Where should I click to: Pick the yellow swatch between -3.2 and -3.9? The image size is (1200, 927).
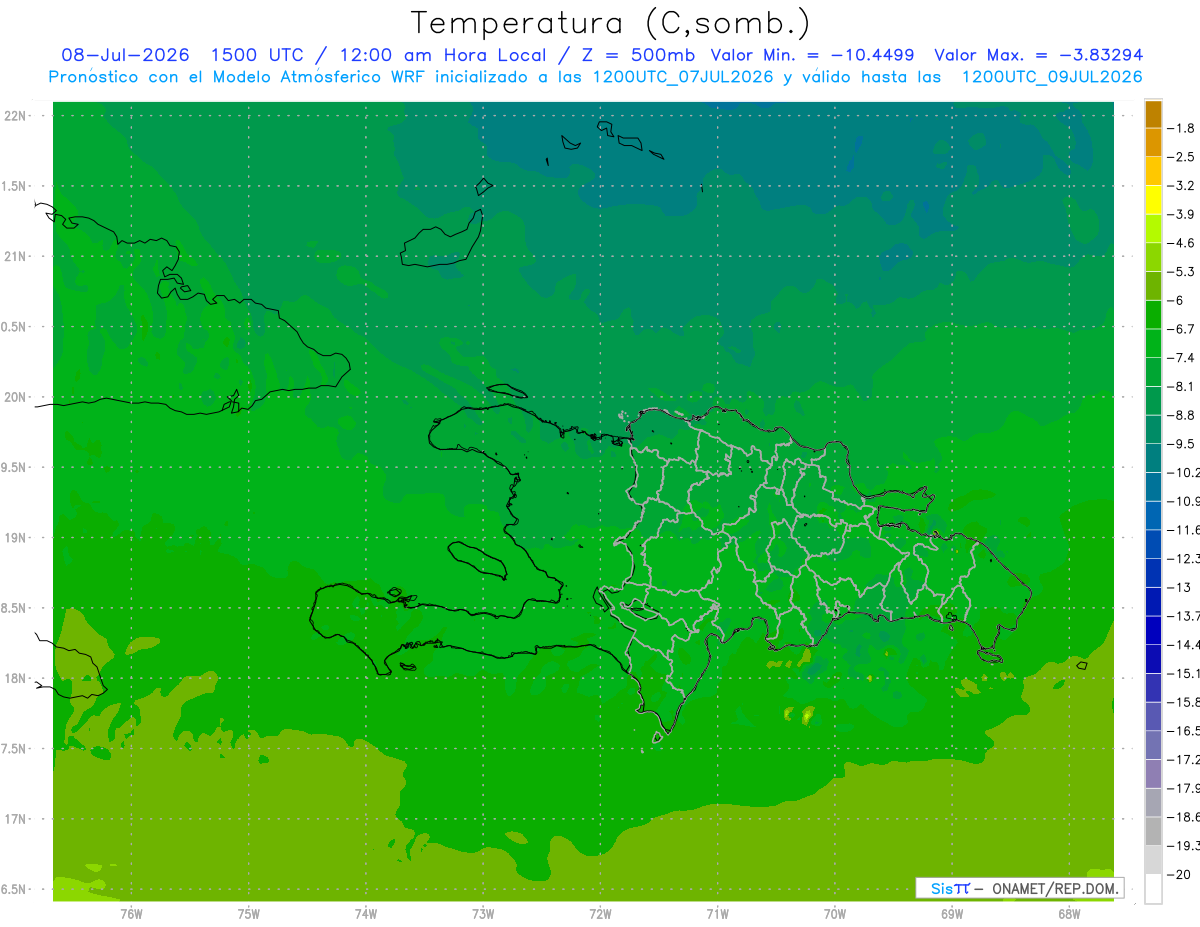(x=1153, y=200)
